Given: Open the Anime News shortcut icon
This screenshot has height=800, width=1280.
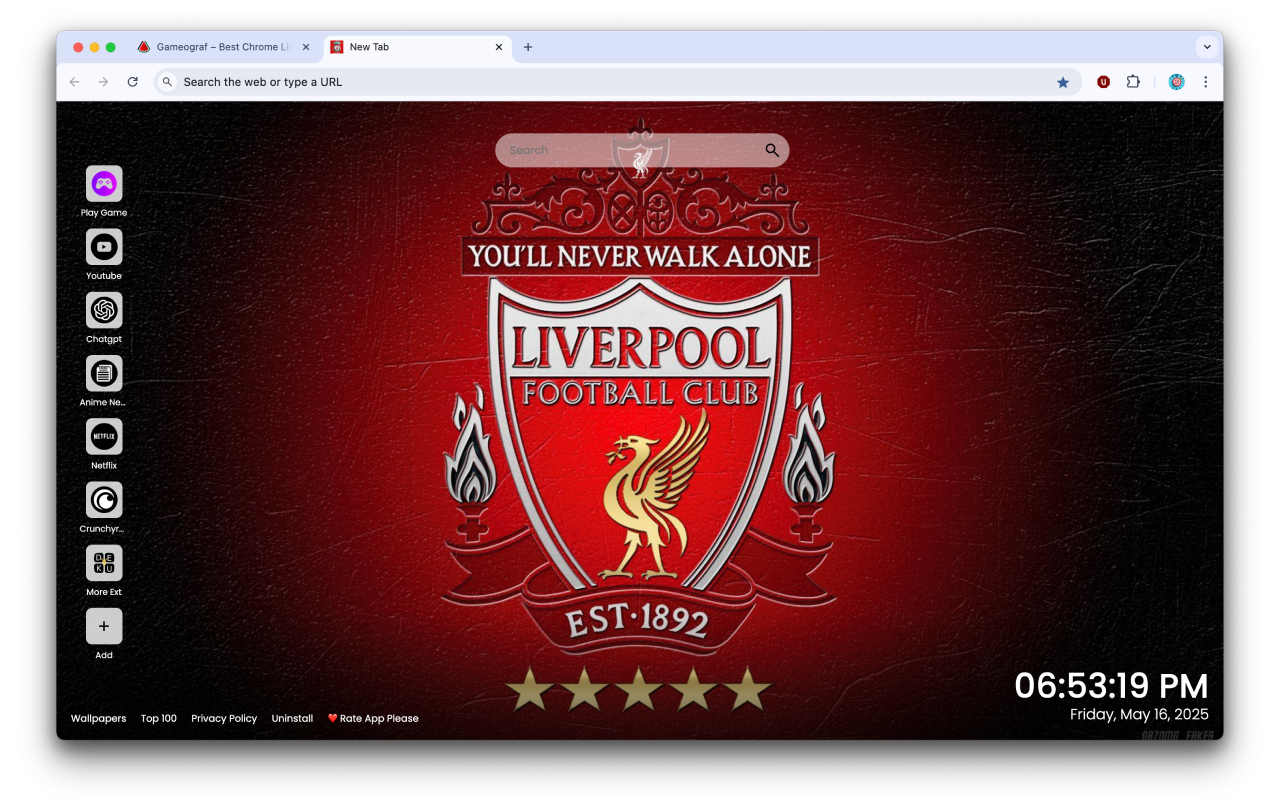Looking at the screenshot, I should (104, 373).
